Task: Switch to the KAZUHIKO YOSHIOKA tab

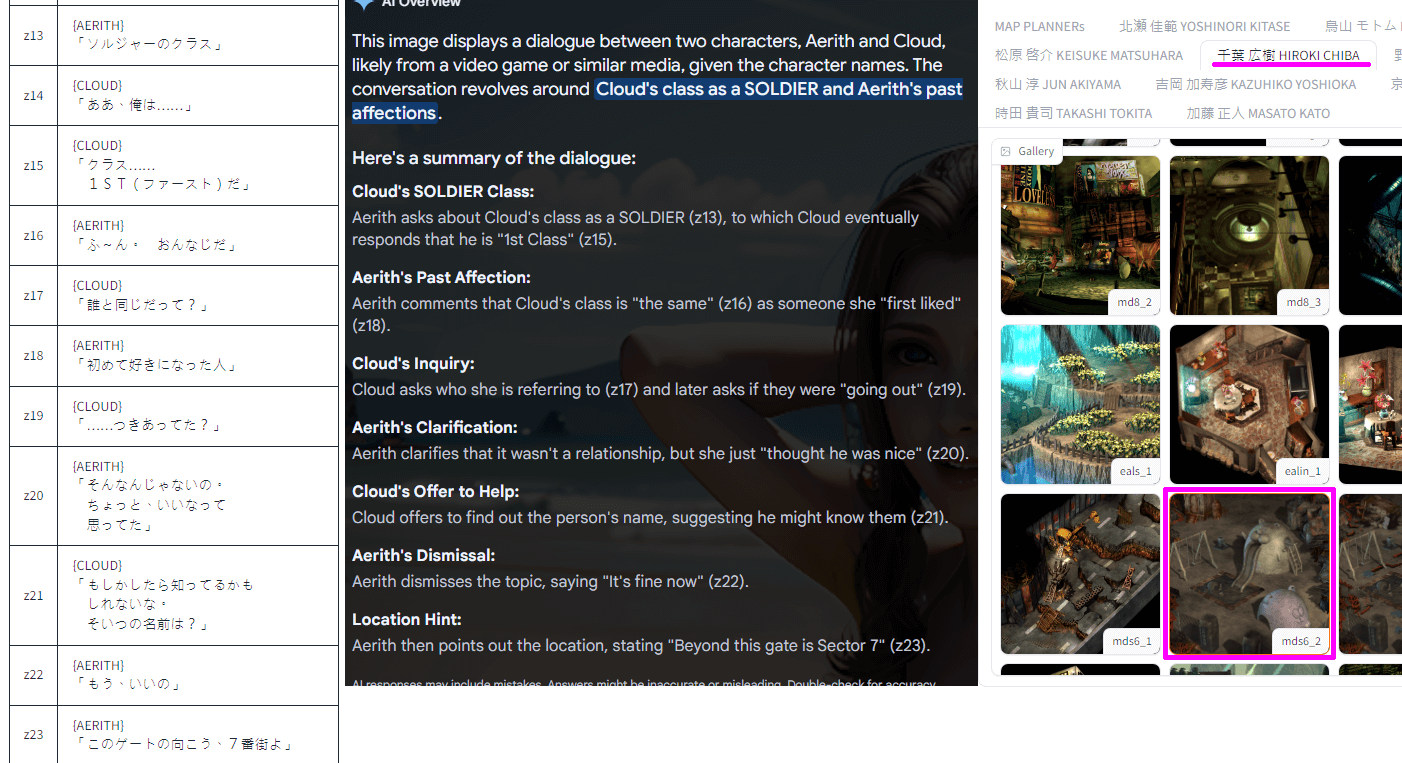Action: [x=1256, y=84]
